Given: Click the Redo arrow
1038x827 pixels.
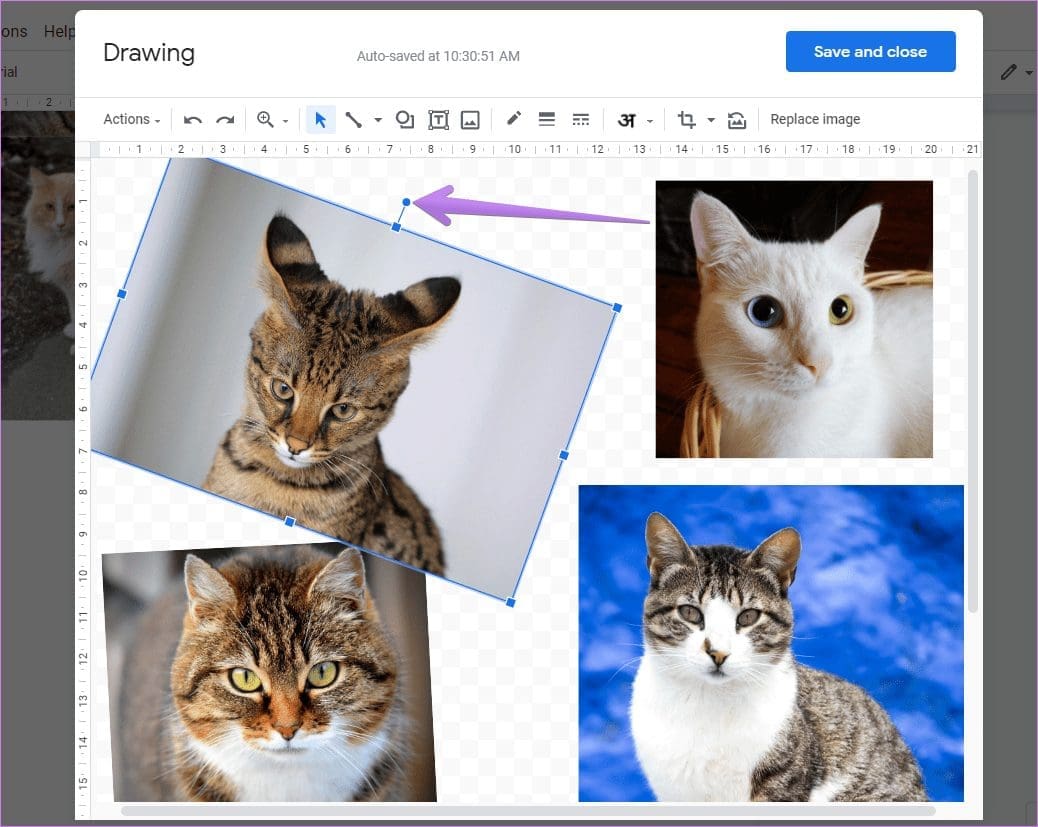Looking at the screenshot, I should coord(223,119).
